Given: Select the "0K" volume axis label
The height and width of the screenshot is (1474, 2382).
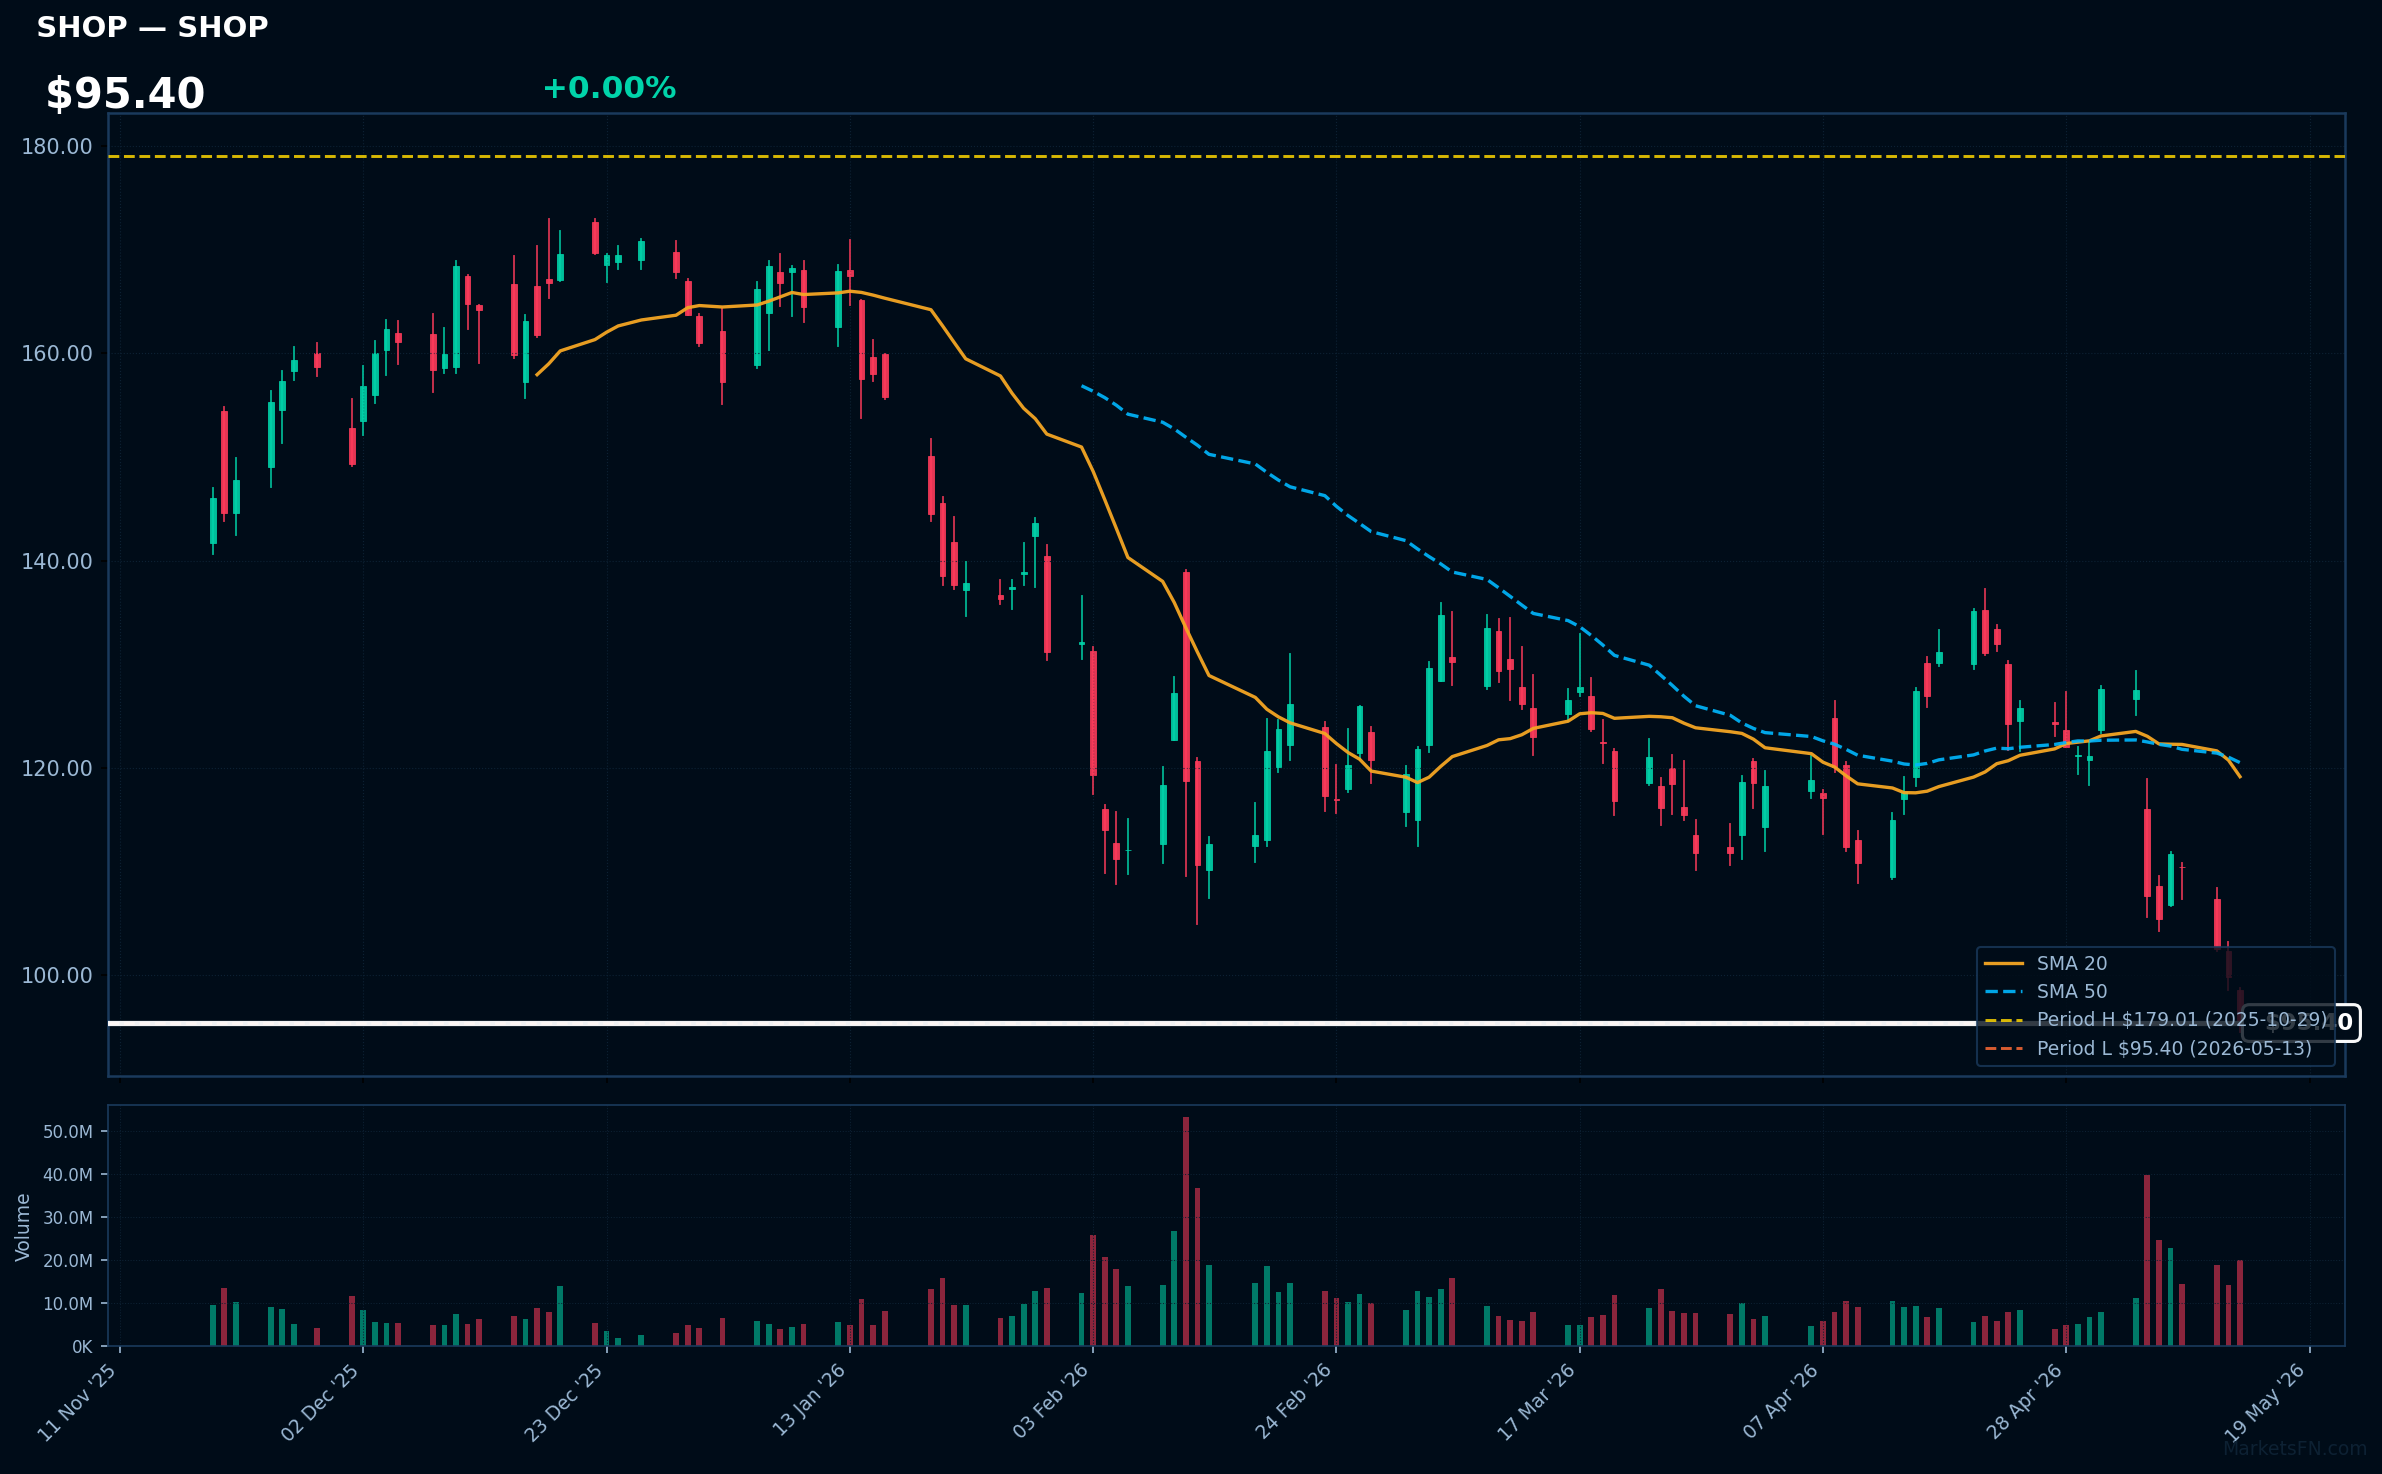Looking at the screenshot, I should coord(82,1347).
